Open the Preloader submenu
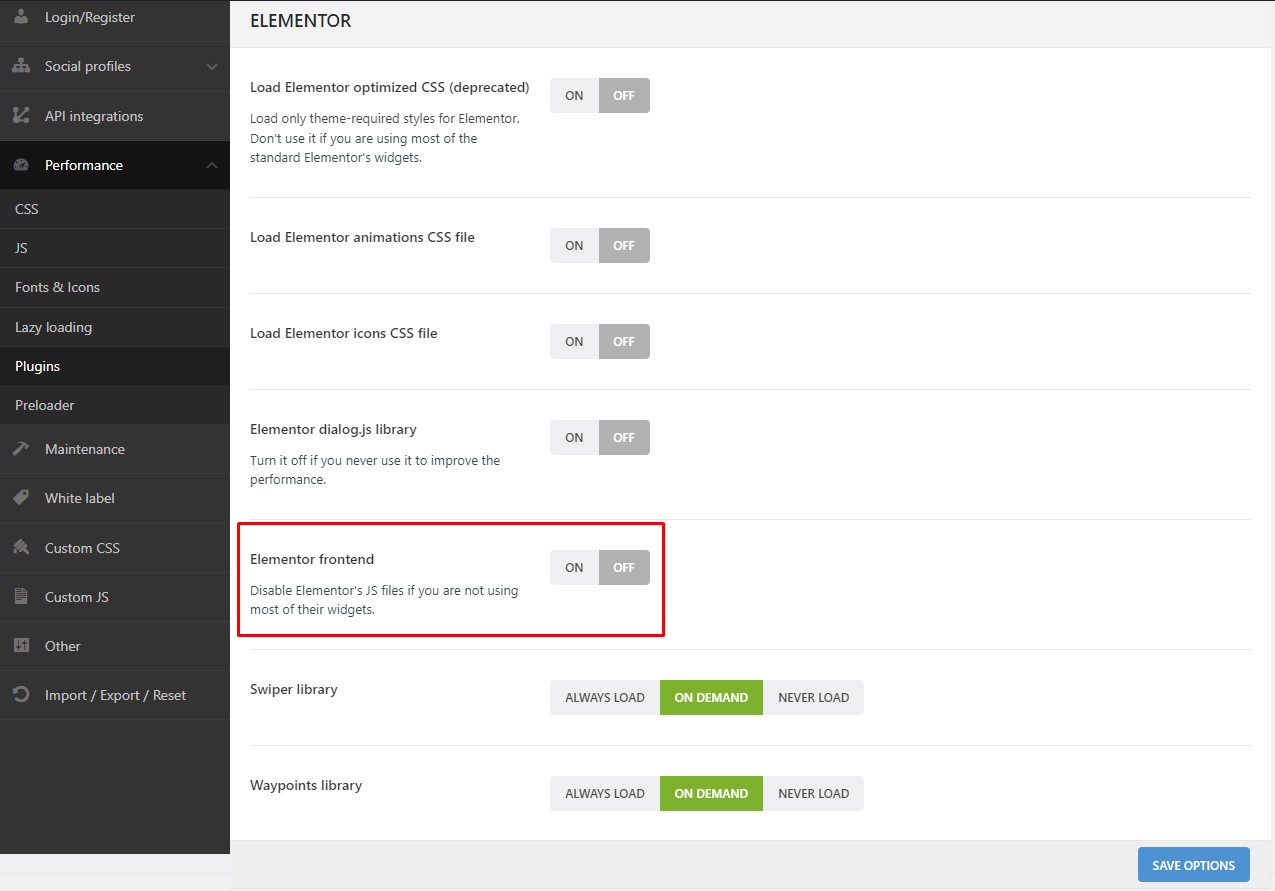This screenshot has width=1275, height=891. [115, 405]
